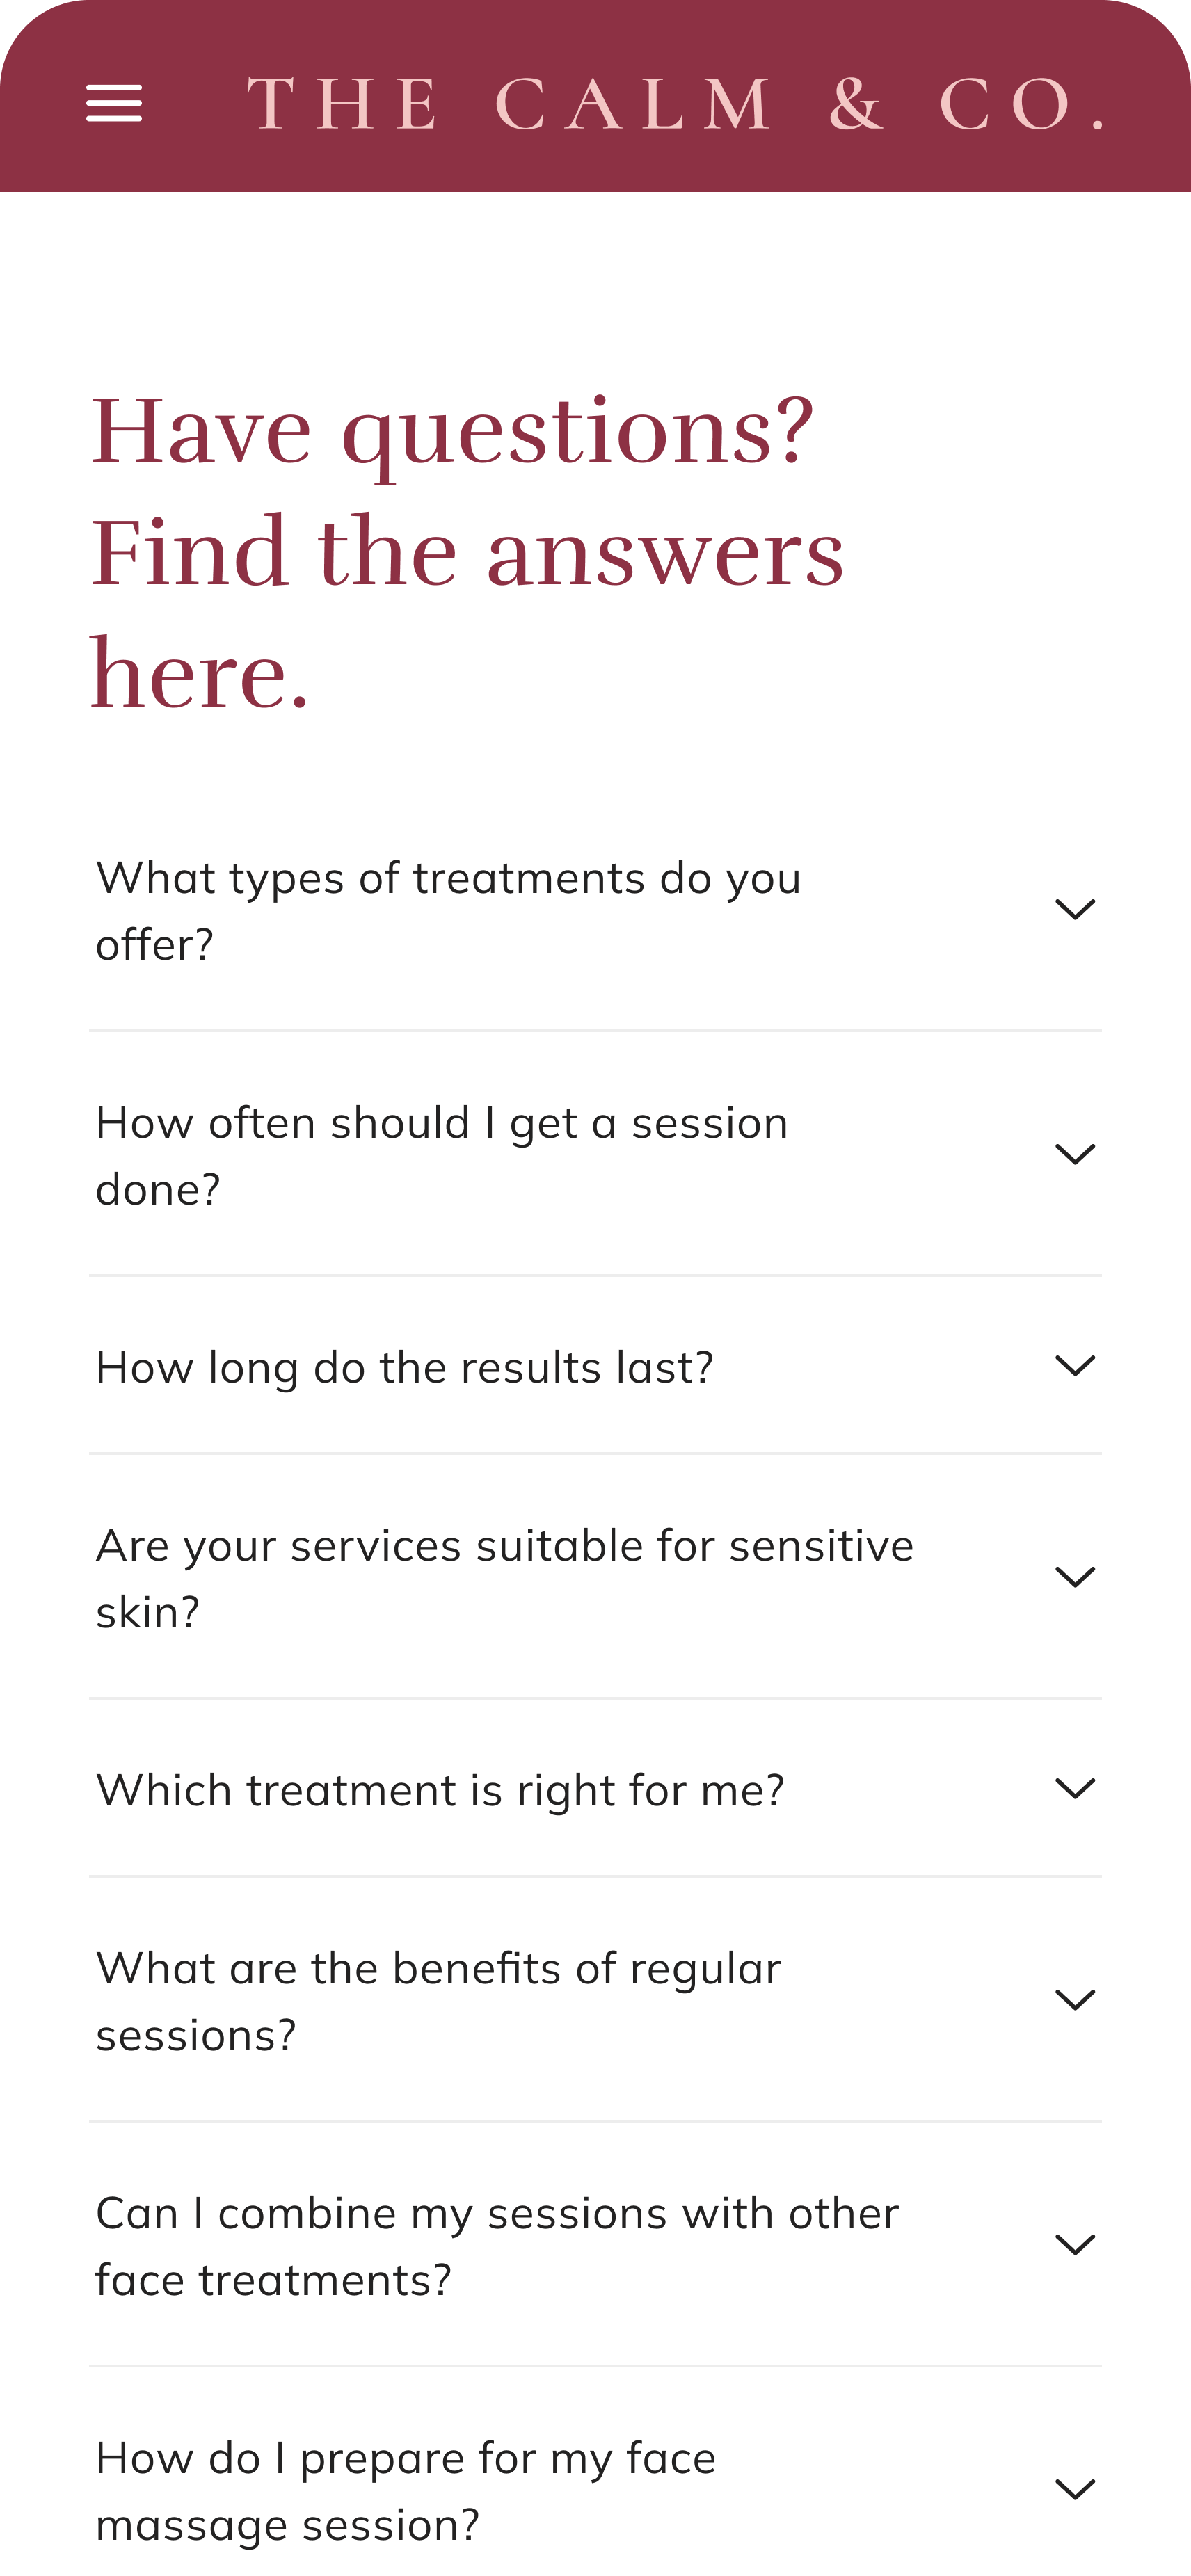
Task: Expand arrow for 'Which treatment is right for me?'
Action: 1075,1788
